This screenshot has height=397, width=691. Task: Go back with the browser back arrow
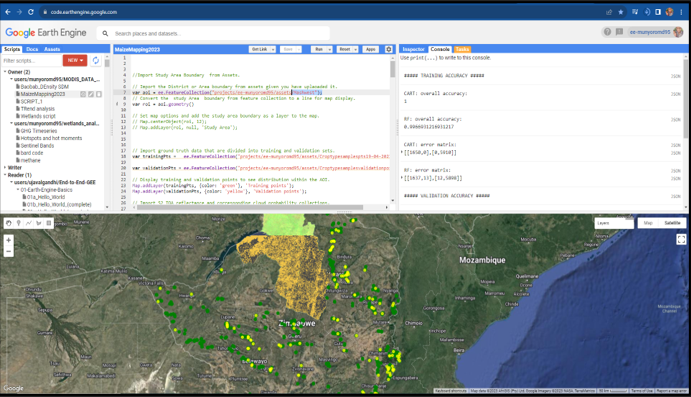pos(7,12)
